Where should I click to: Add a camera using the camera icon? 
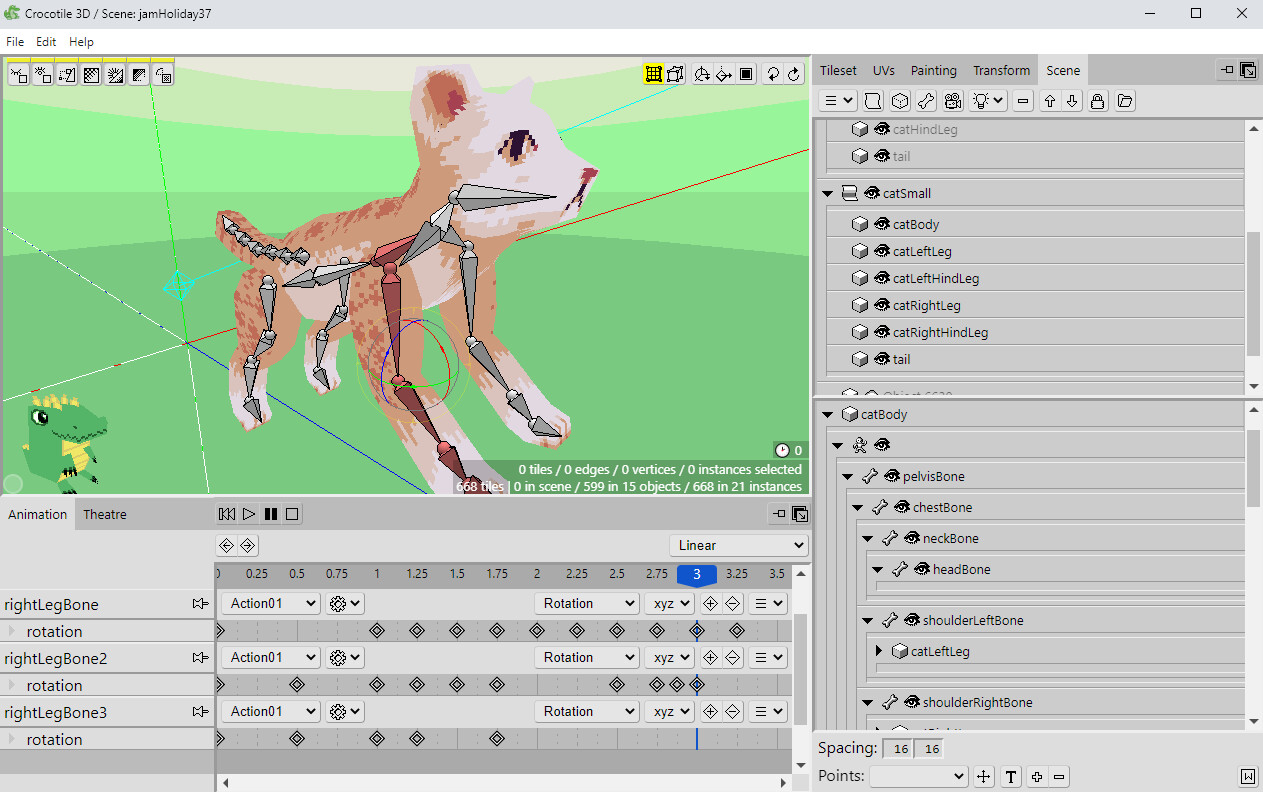point(952,100)
